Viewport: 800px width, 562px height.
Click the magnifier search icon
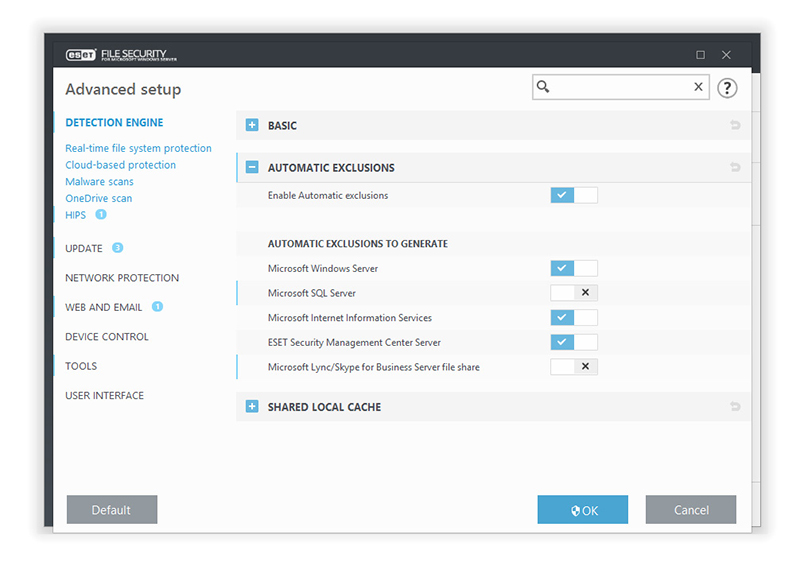pyautogui.click(x=543, y=87)
